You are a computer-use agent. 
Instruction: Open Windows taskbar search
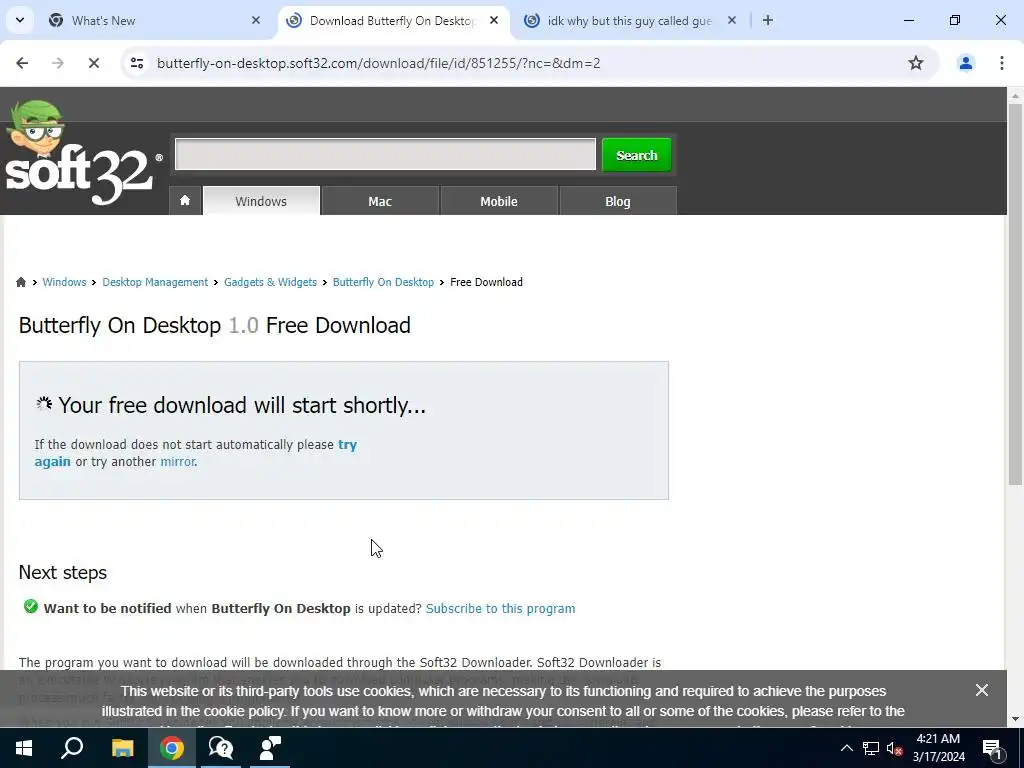tap(72, 748)
